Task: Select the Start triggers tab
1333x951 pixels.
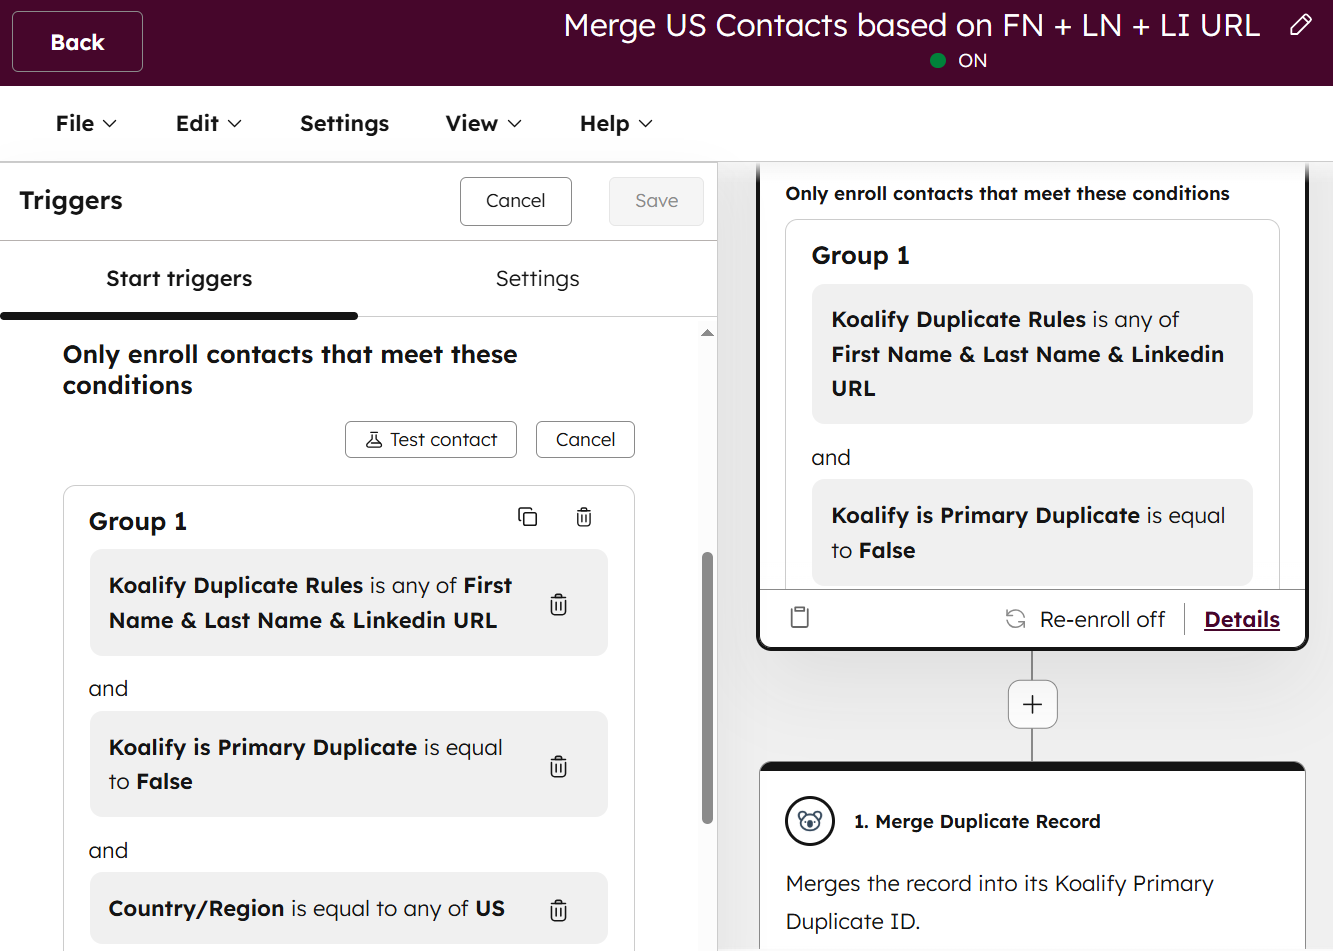Action: pos(179,279)
